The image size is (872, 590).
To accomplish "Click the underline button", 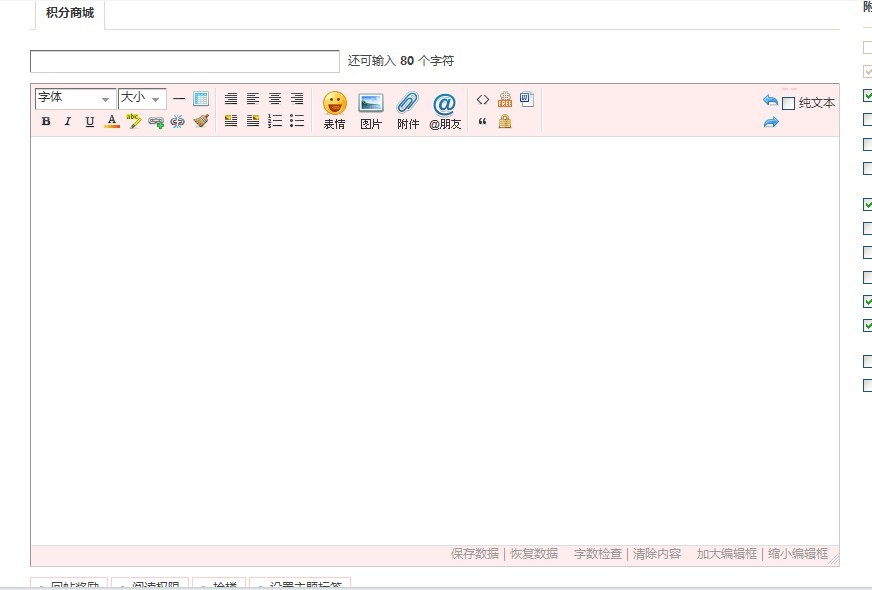I will pos(90,121).
